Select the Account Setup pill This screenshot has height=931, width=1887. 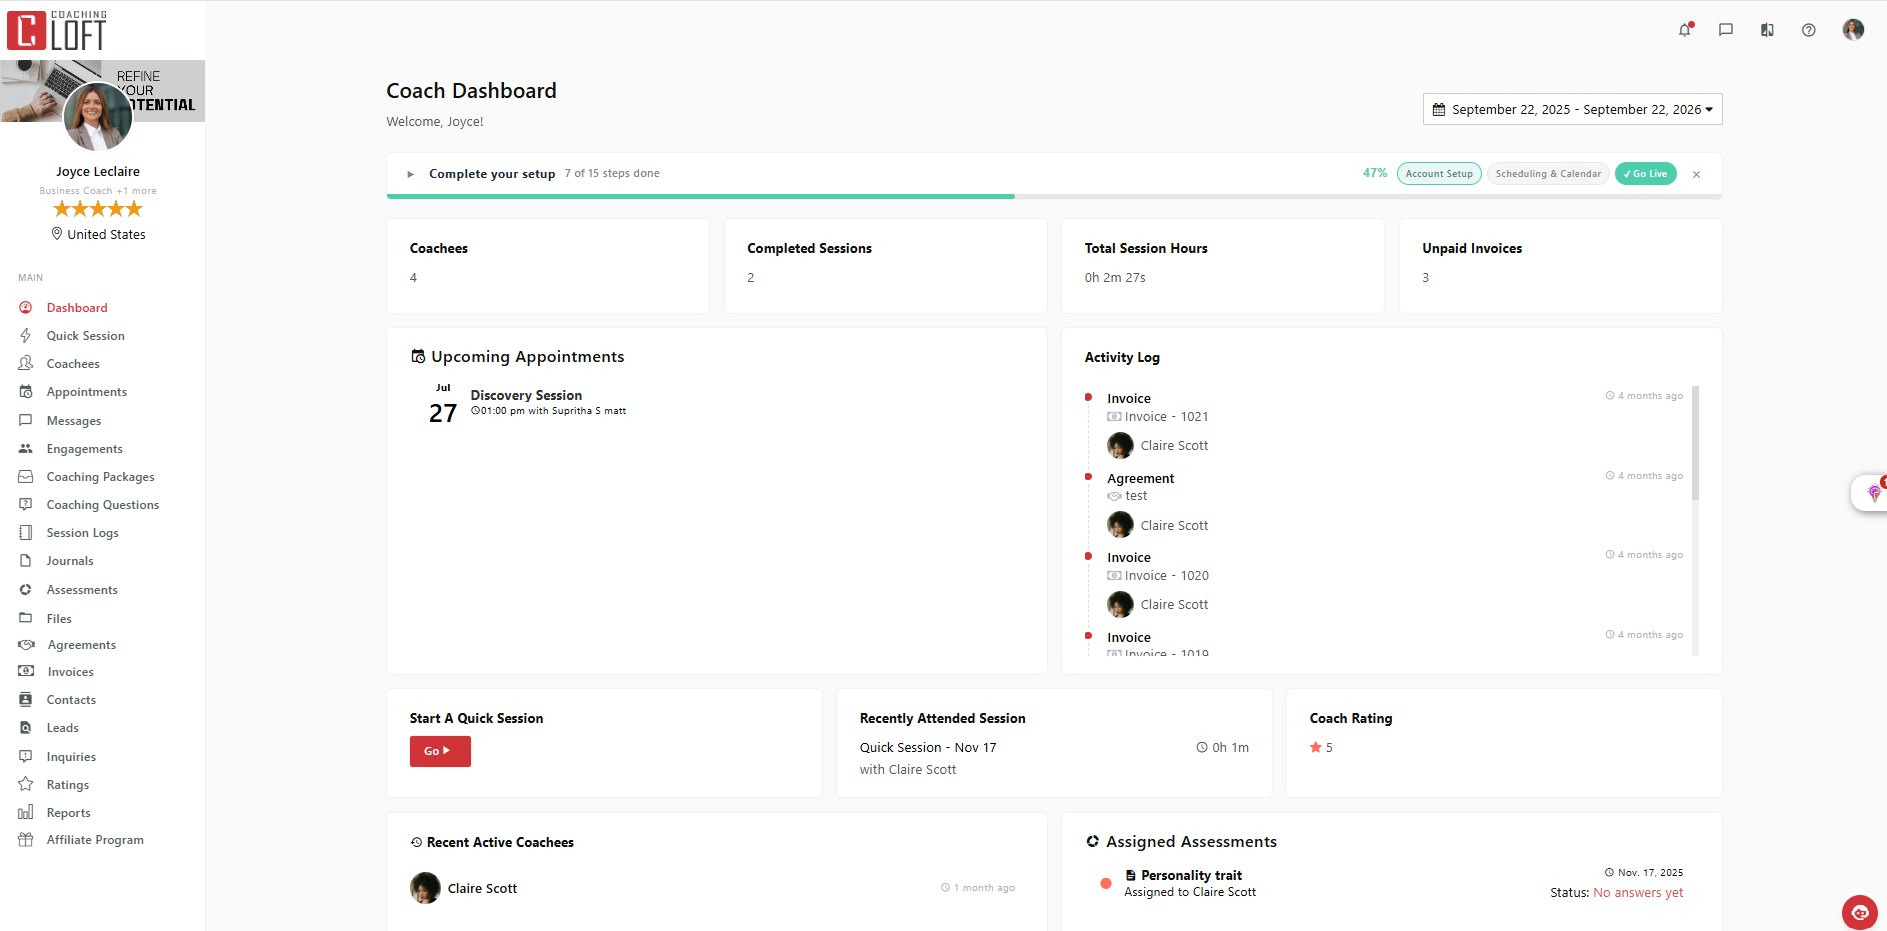1439,174
